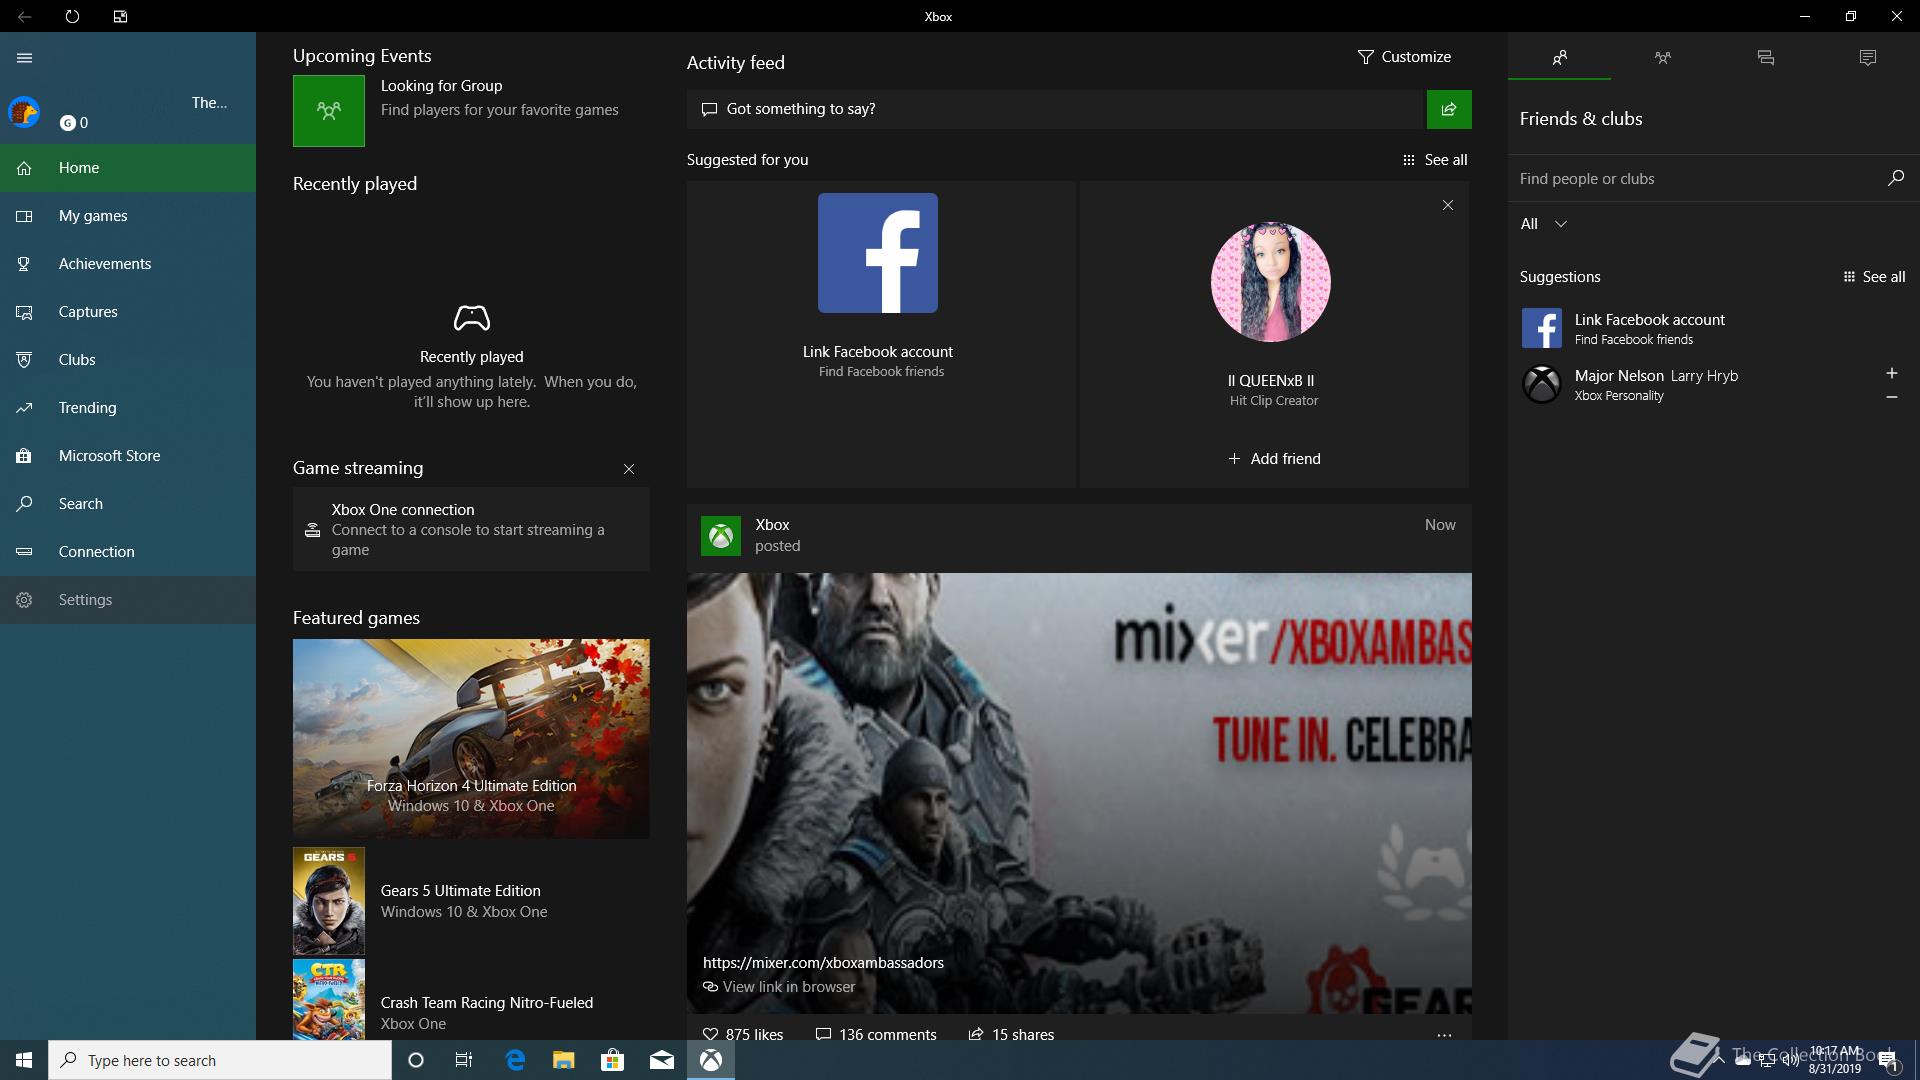
Task: Click Link Facebook account in Suggestions list
Action: click(x=1714, y=328)
